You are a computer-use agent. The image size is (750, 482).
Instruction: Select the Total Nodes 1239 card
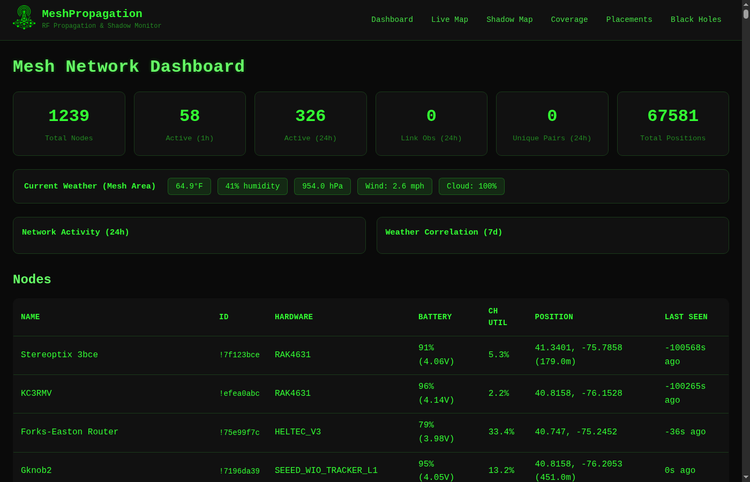point(69,124)
